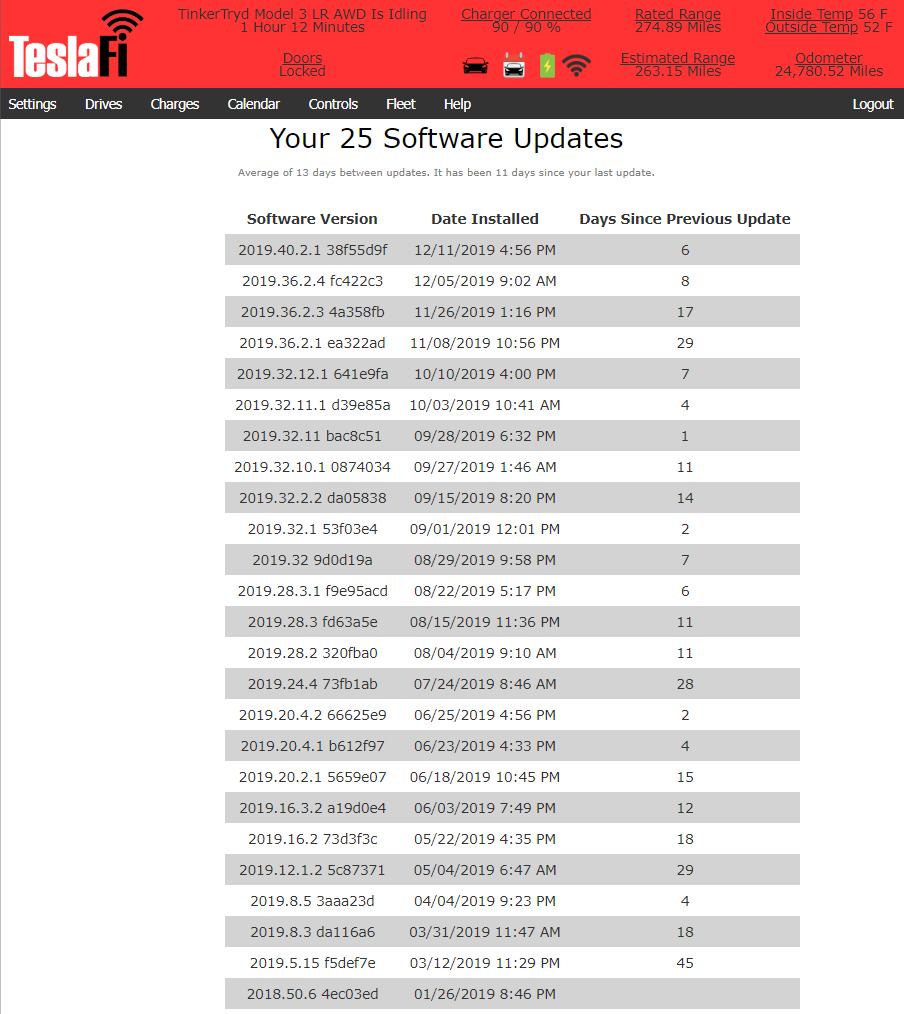
Task: Click the green battery charging icon
Action: coord(547,65)
